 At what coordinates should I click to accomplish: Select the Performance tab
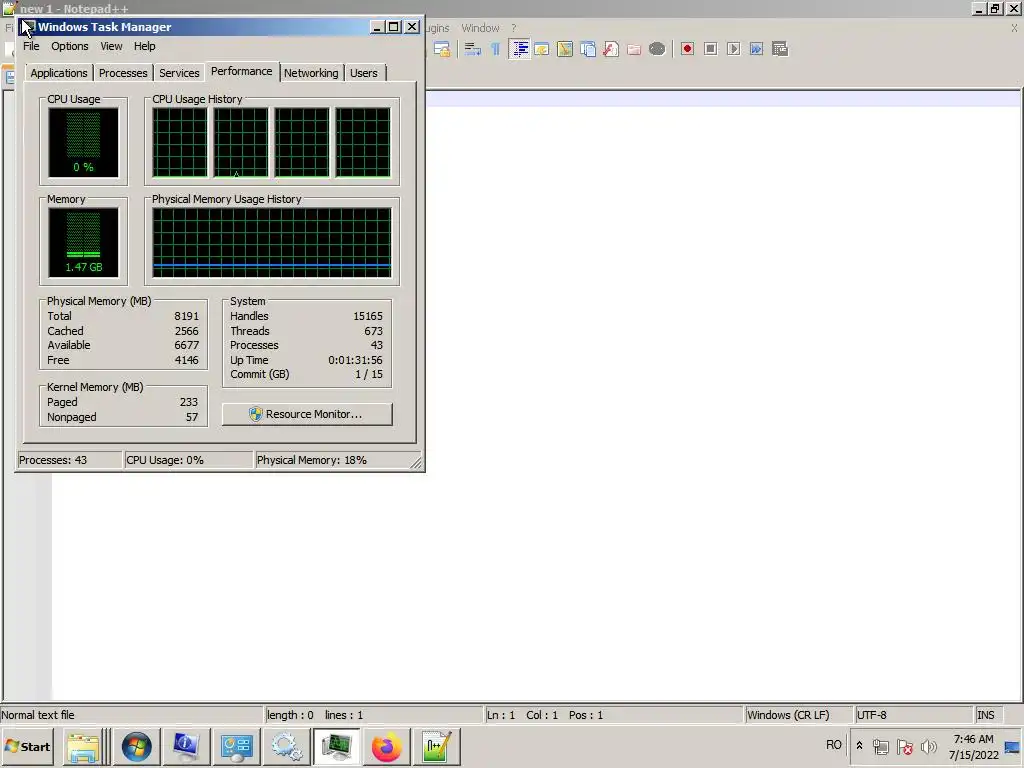coord(242,71)
